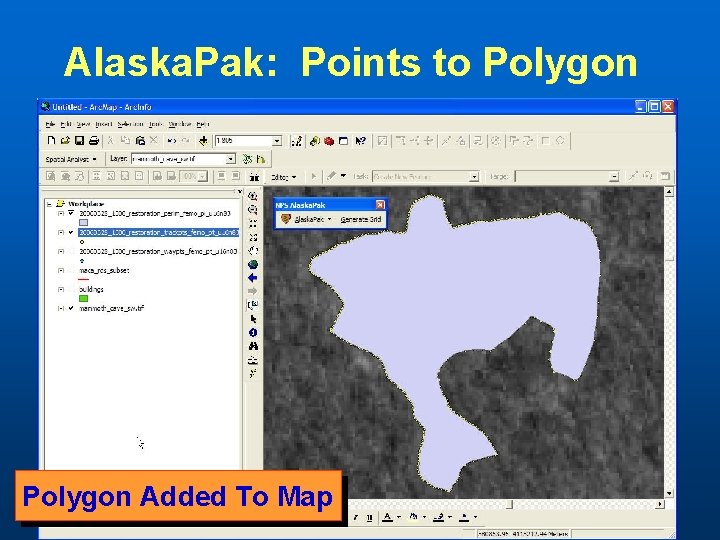Image resolution: width=720 pixels, height=540 pixels.
Task: Save the map with the floppy disk icon
Action: (79, 141)
